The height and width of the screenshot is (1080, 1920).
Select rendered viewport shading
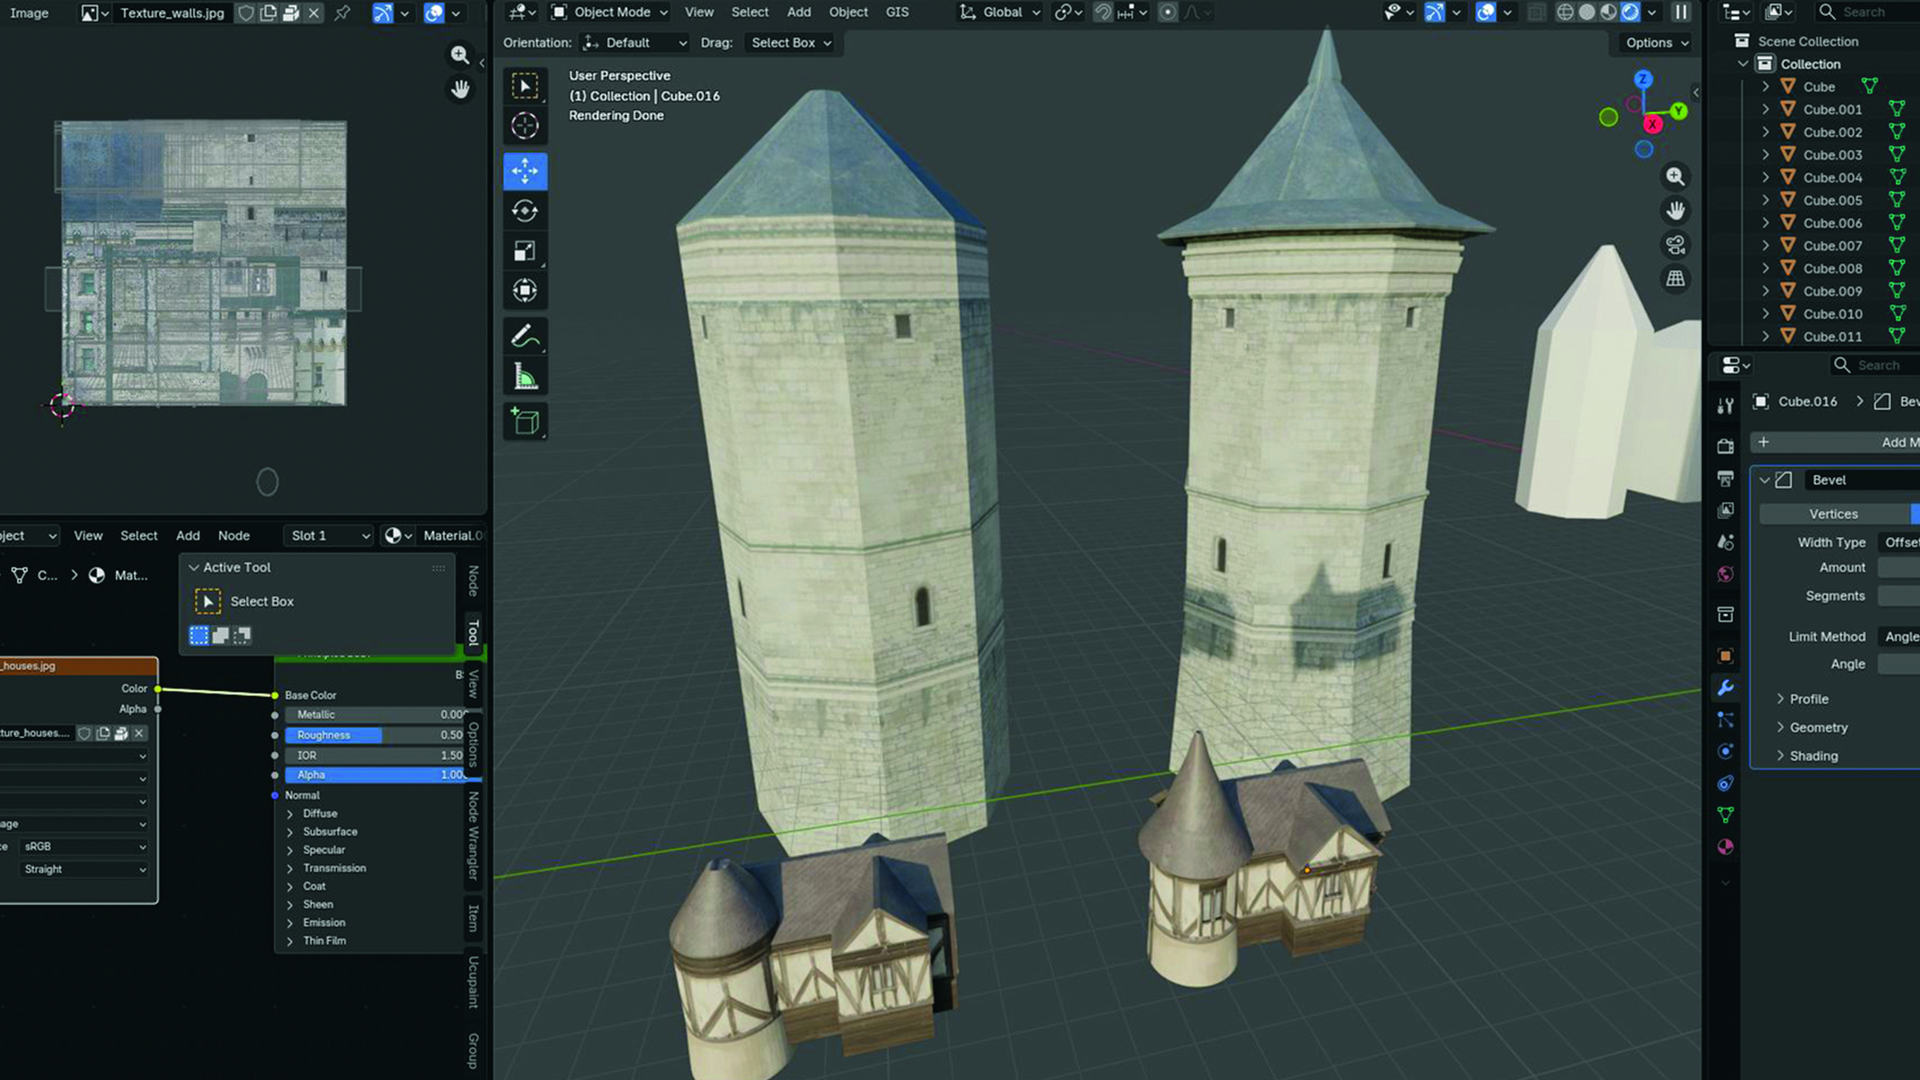click(1630, 12)
